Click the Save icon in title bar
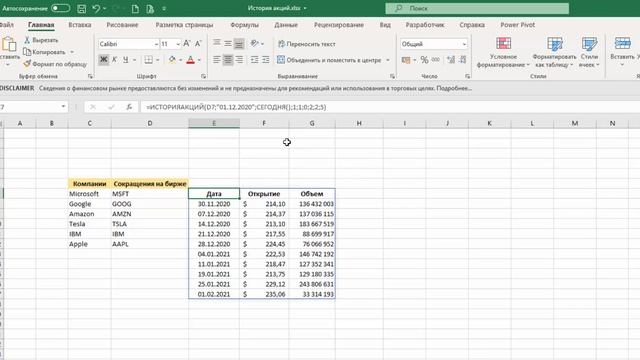640x360 pixels. tap(82, 9)
